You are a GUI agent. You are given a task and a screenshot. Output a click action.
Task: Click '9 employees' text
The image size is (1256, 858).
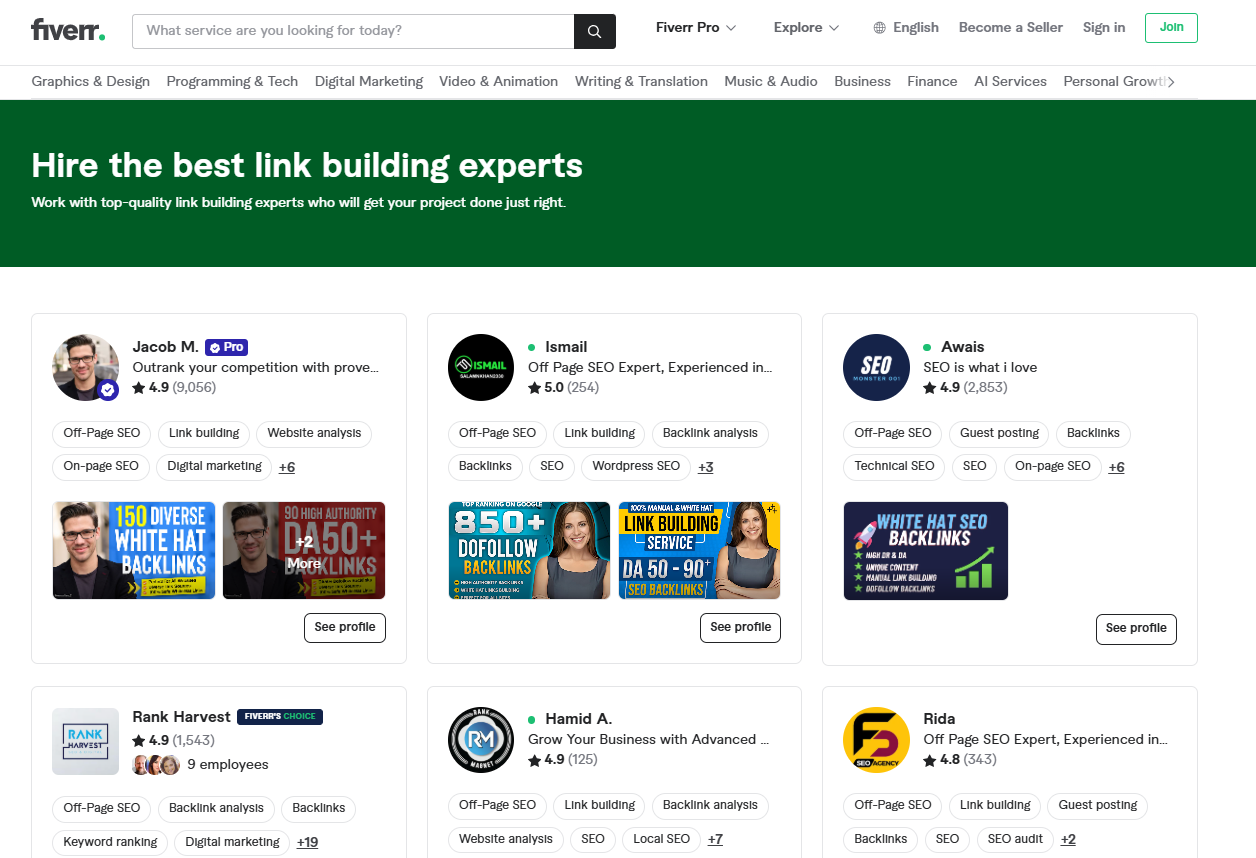(228, 765)
